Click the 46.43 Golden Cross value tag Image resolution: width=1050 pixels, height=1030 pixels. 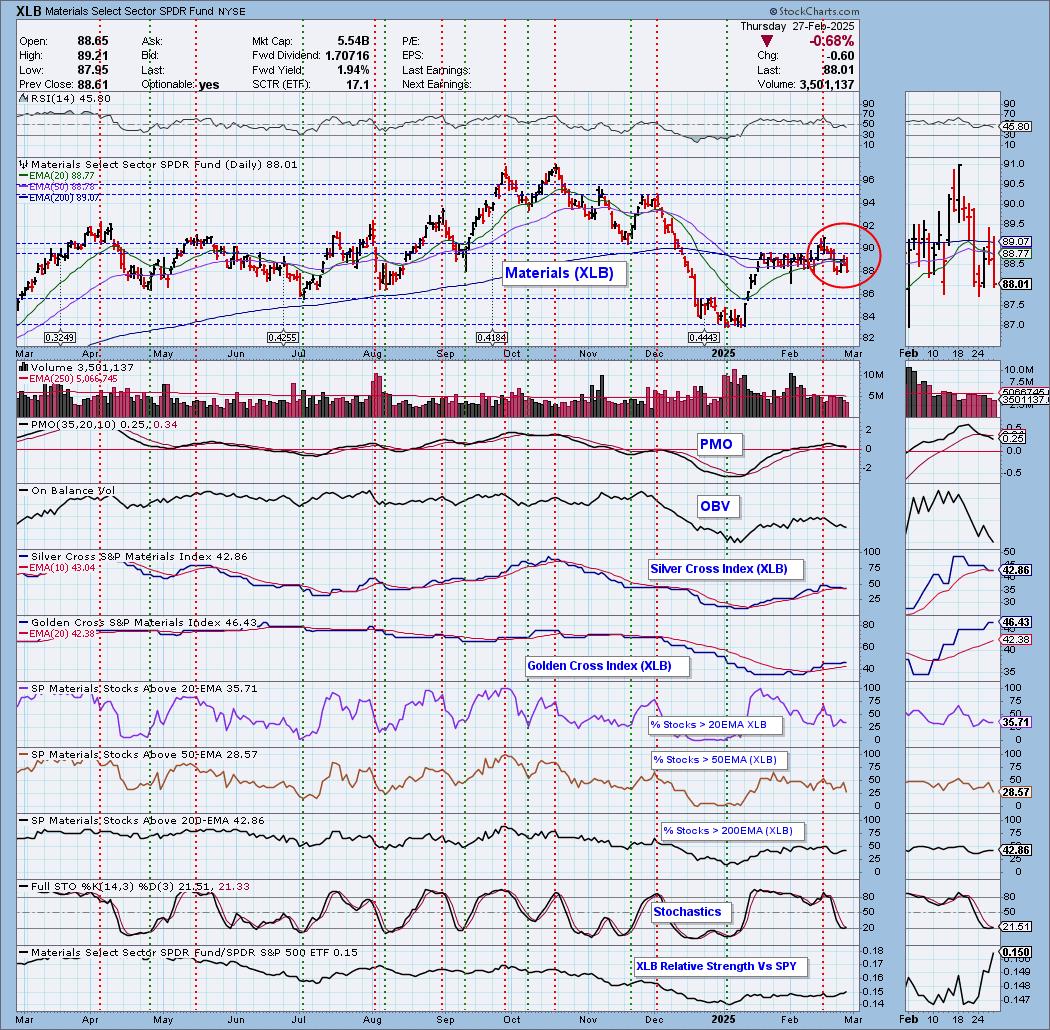click(x=1017, y=622)
